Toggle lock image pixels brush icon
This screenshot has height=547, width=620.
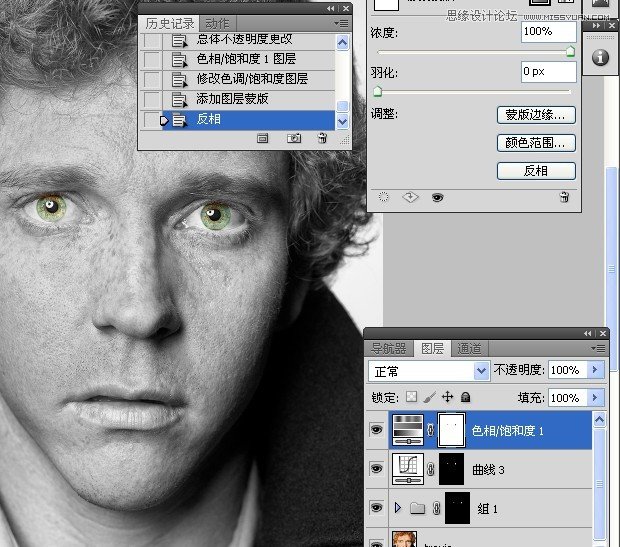pyautogui.click(x=429, y=397)
